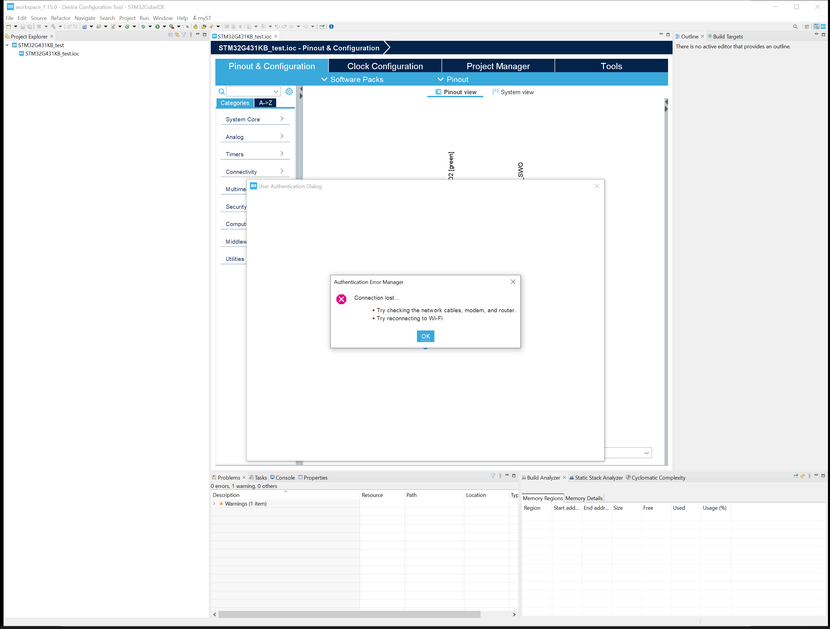Close the Authentication Error Manager dialog
Screen dimensions: 830x629
coord(513,282)
